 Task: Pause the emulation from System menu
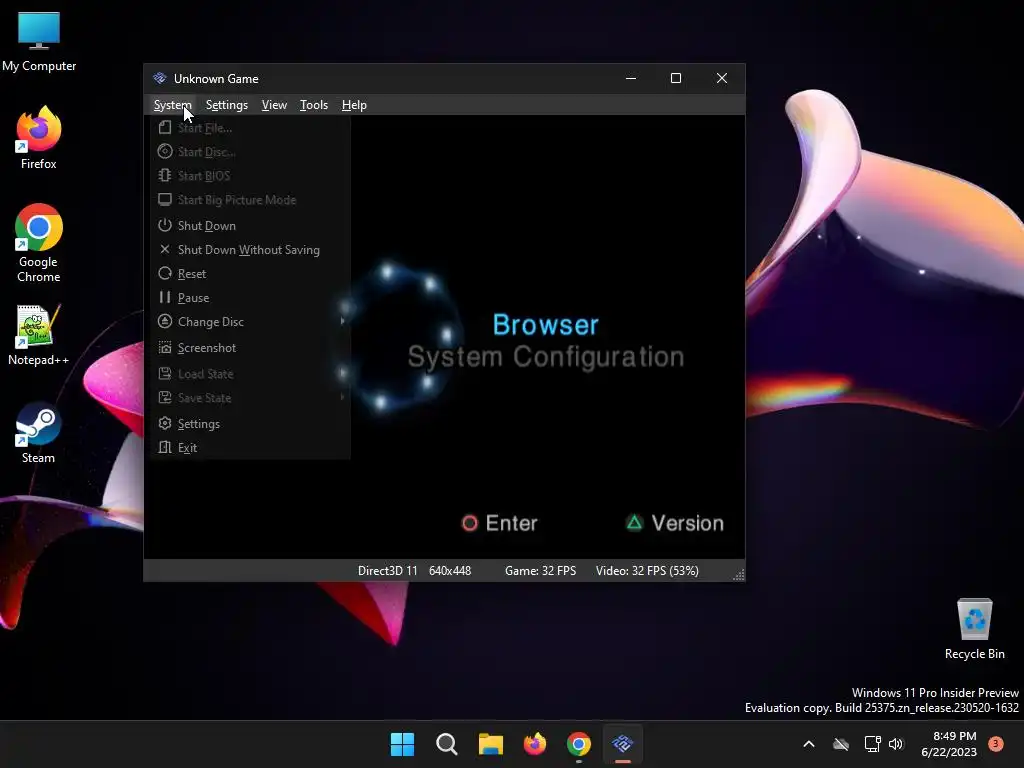pos(250,298)
